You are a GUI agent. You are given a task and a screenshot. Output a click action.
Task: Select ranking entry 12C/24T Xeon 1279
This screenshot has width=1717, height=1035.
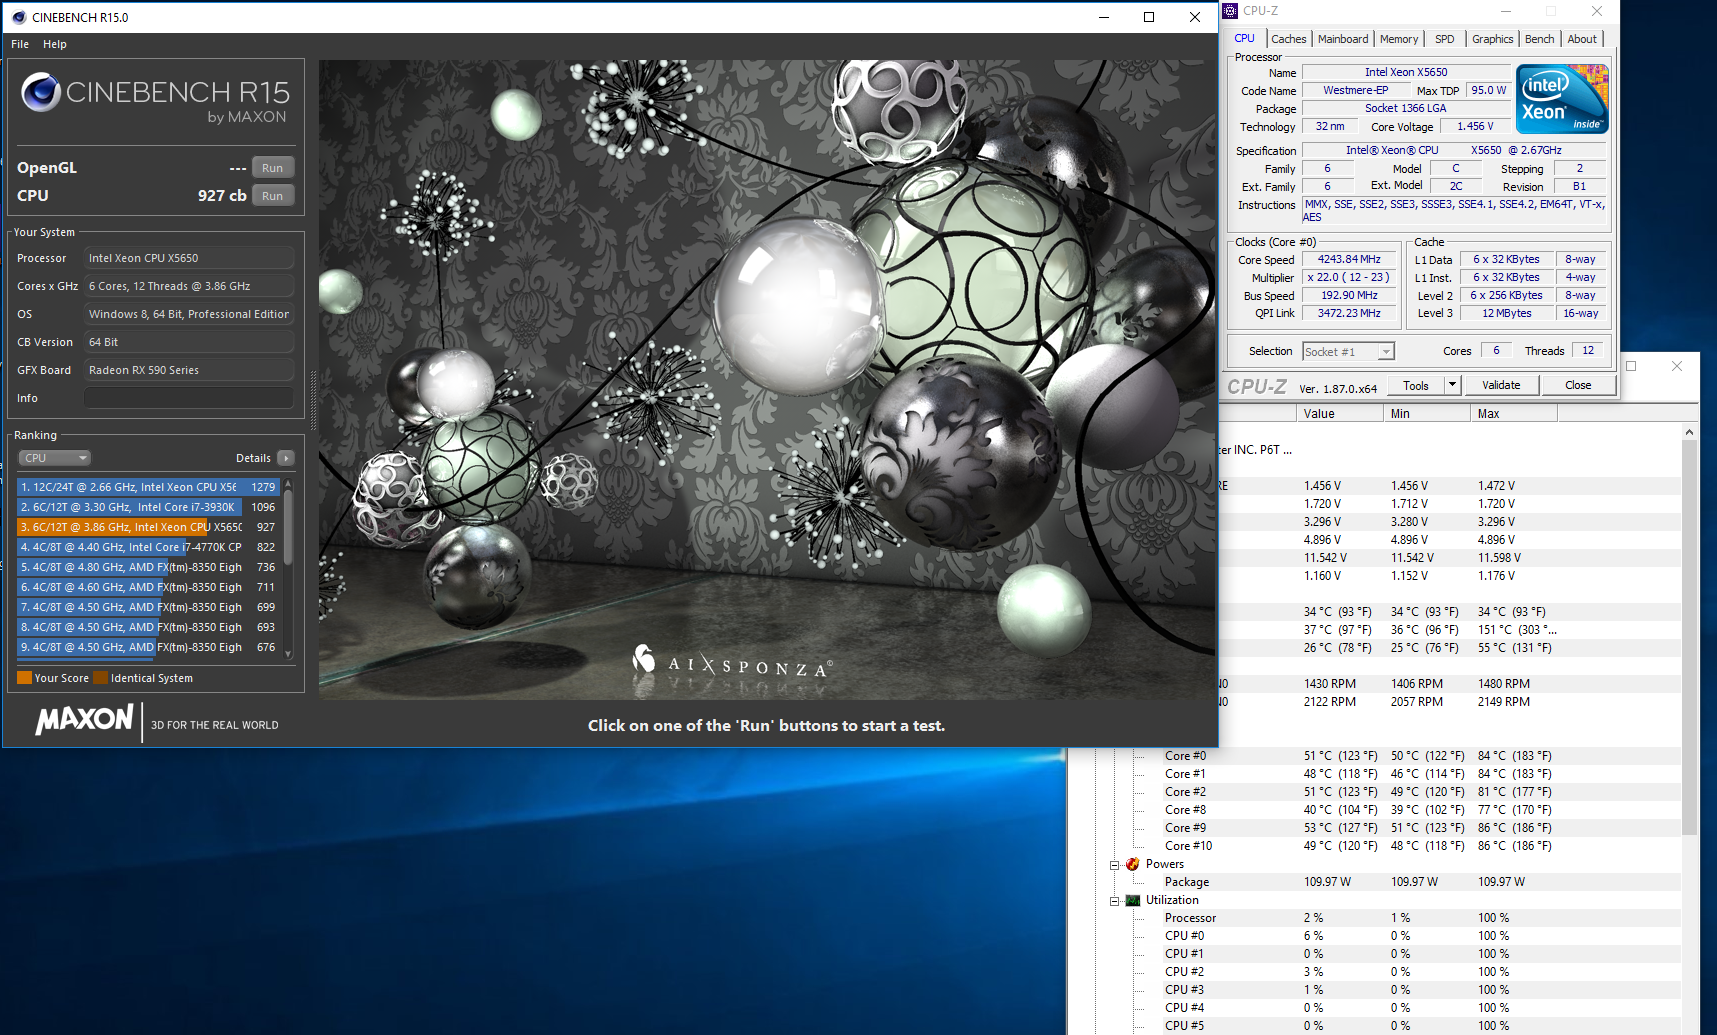[x=148, y=487]
